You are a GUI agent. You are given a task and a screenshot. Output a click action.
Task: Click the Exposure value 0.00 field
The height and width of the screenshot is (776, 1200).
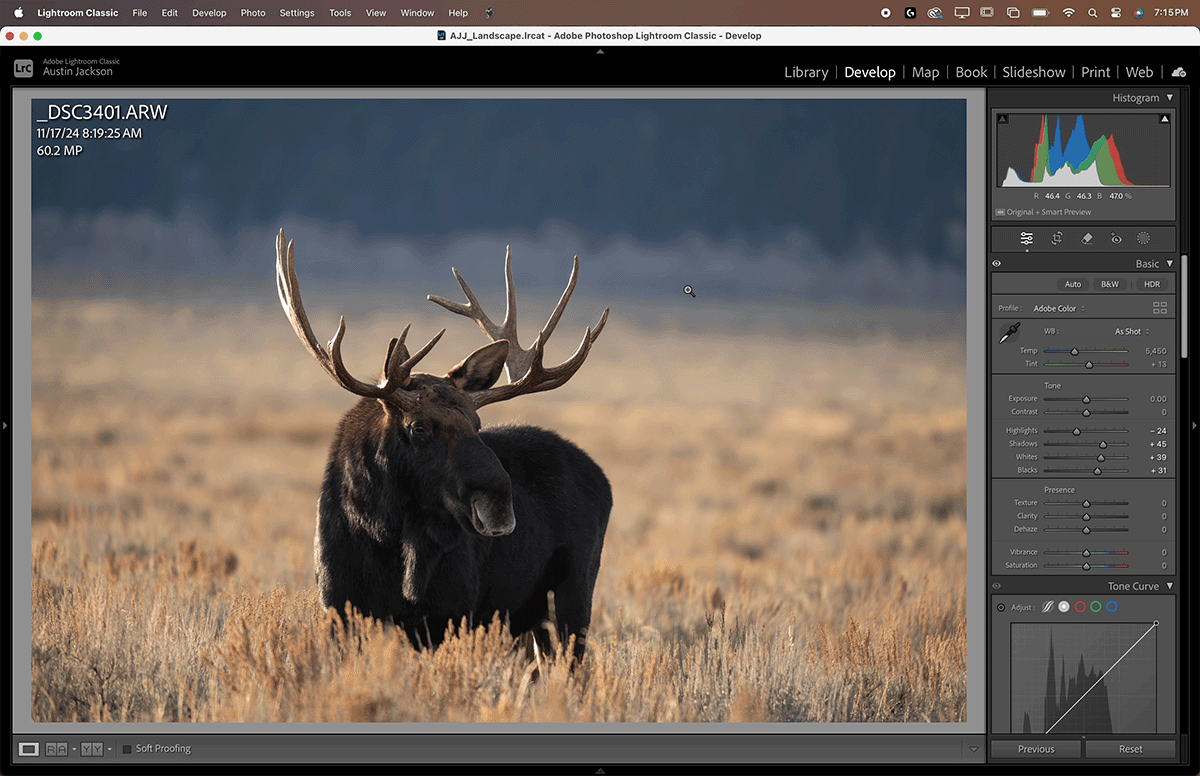coord(1157,399)
